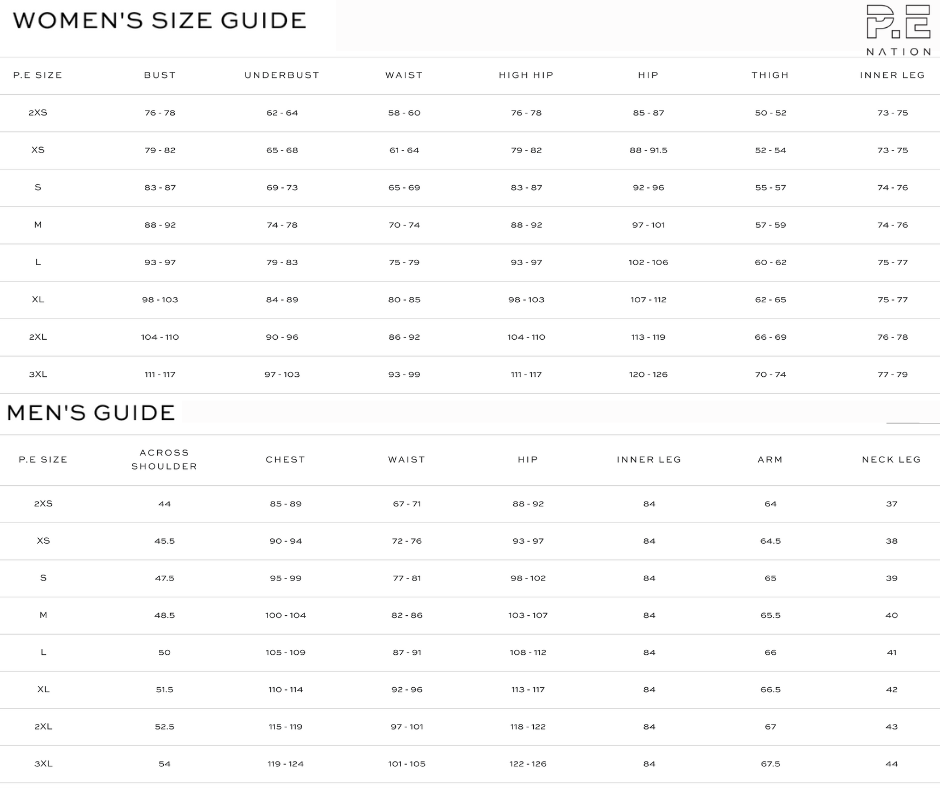The height and width of the screenshot is (788, 940).
Task: Click the women's XL bust value 98 - 103
Action: tap(160, 300)
